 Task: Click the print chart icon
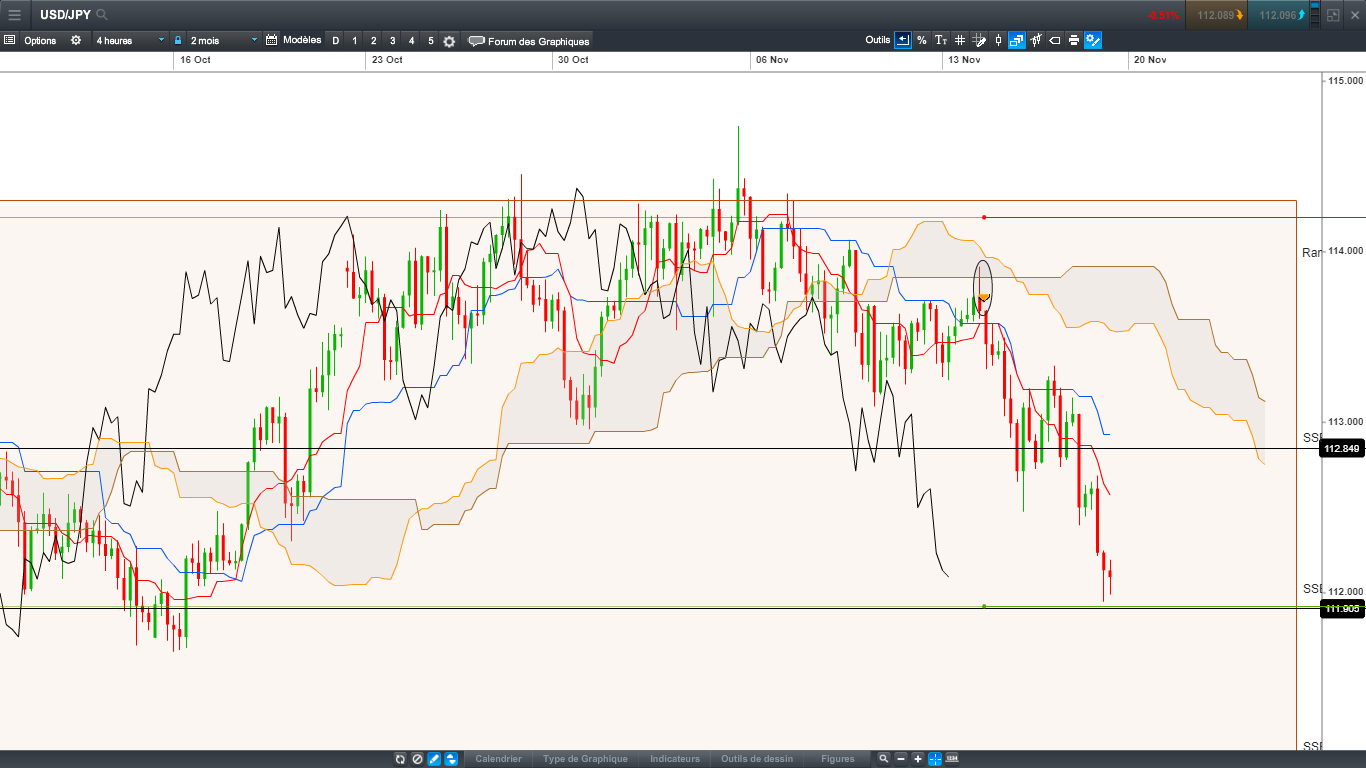(x=1073, y=41)
